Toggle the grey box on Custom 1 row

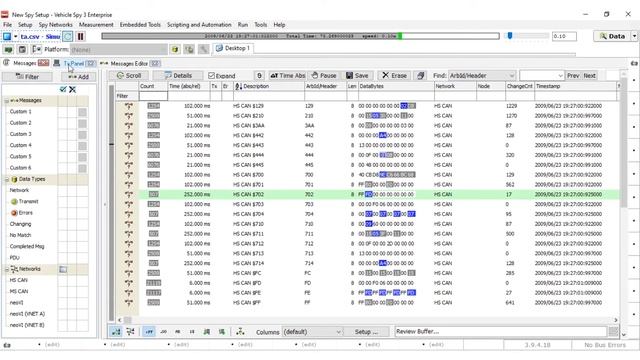[82, 112]
